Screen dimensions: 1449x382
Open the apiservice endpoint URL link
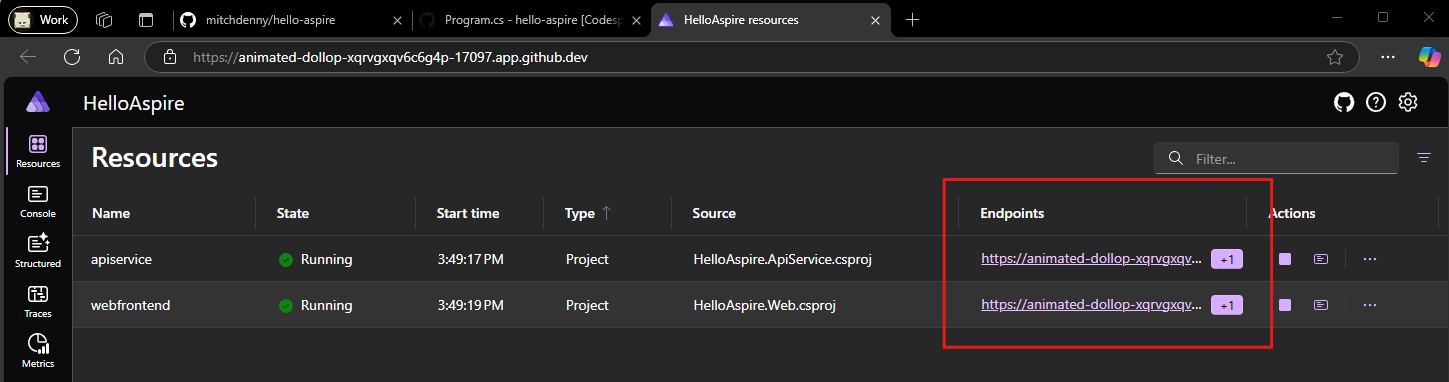point(1091,259)
